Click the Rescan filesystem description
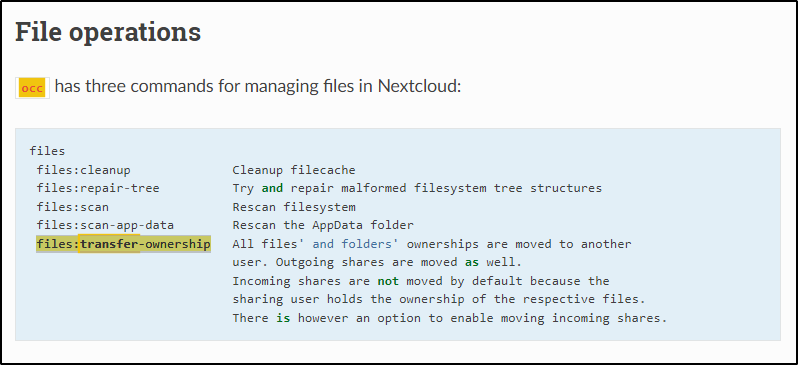The width and height of the screenshot is (798, 365). [x=294, y=207]
